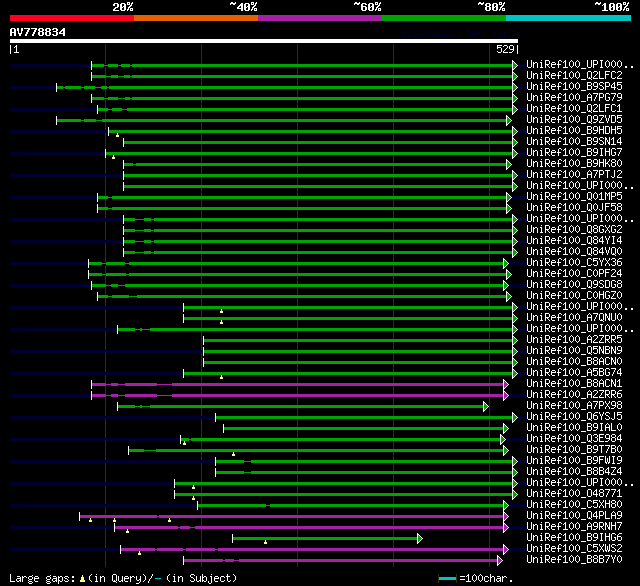Select the UniRef100_B8B4Z4 label

pyautogui.click(x=574, y=472)
